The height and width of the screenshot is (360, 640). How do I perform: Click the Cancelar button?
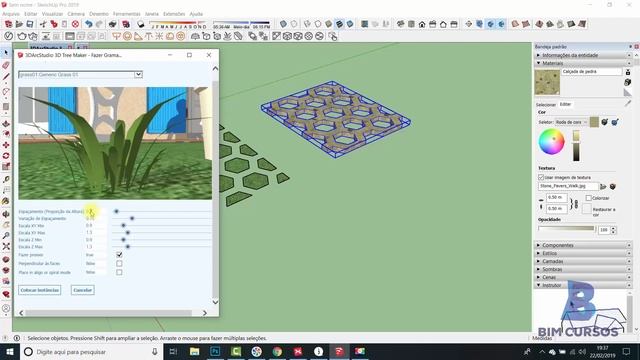tap(82, 290)
